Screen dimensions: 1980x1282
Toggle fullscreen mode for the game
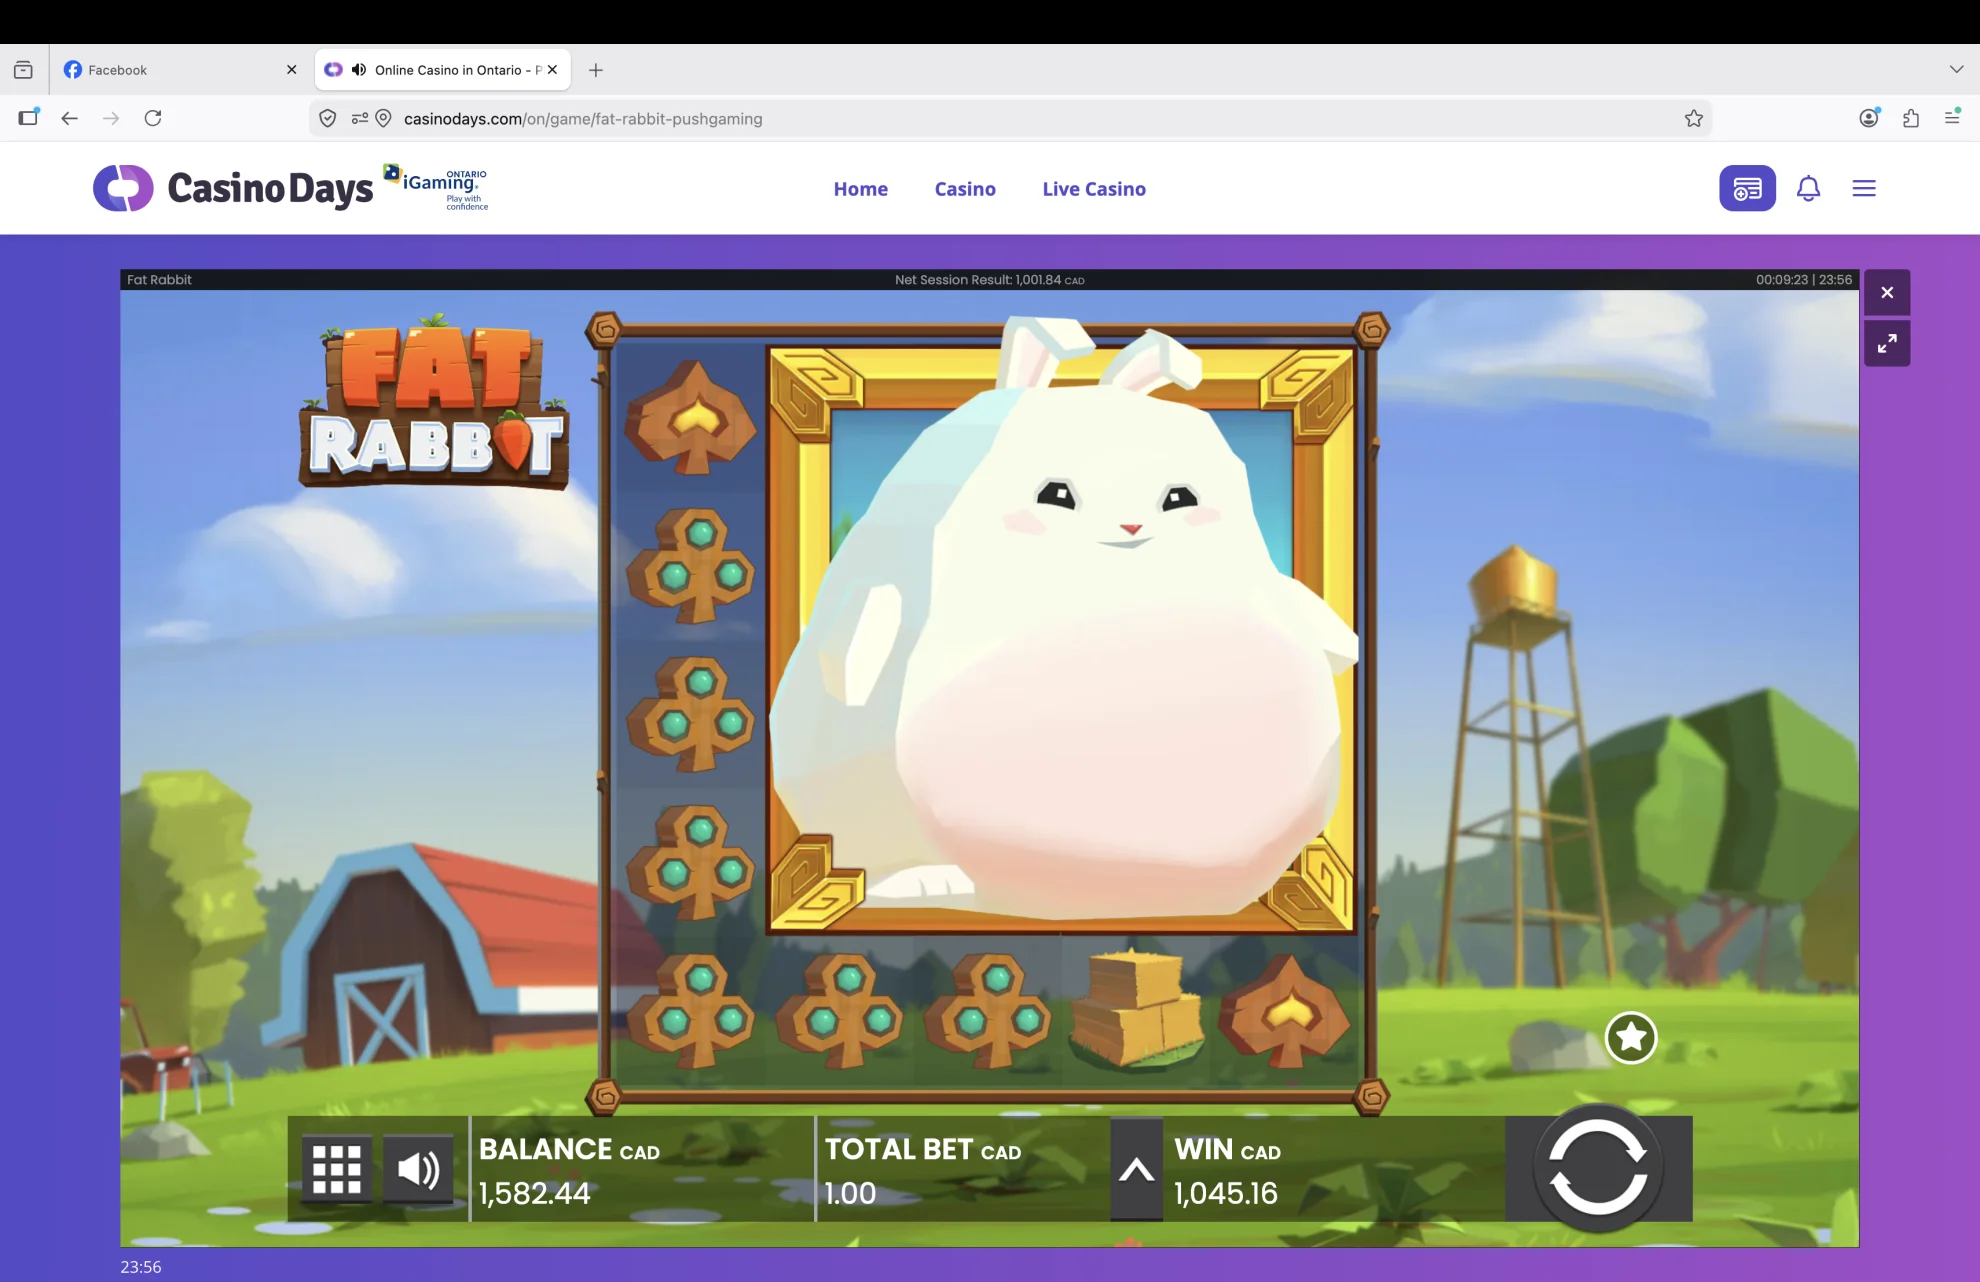coord(1887,344)
